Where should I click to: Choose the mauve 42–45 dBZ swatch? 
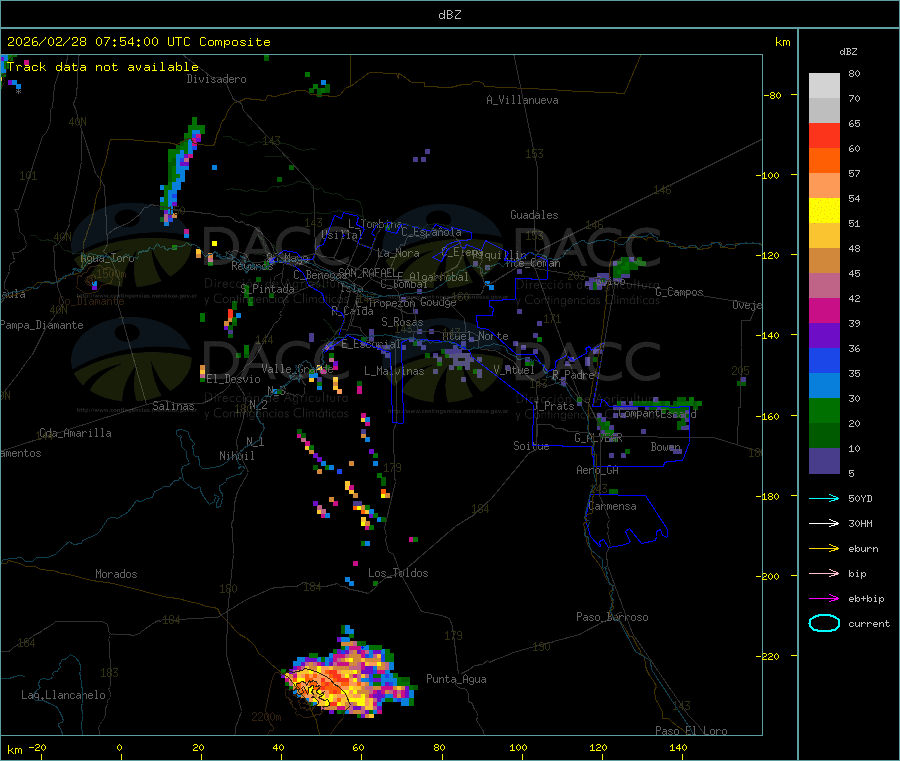pyautogui.click(x=824, y=285)
